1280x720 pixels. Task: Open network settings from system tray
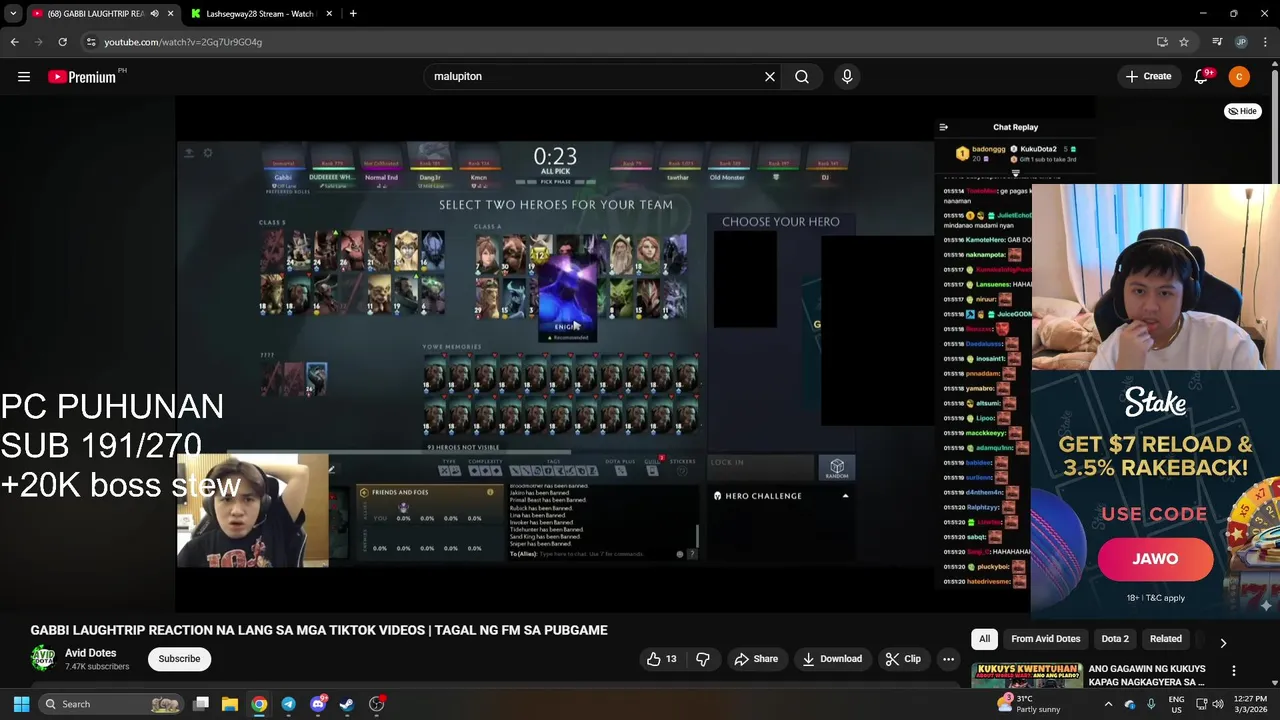click(x=1201, y=704)
